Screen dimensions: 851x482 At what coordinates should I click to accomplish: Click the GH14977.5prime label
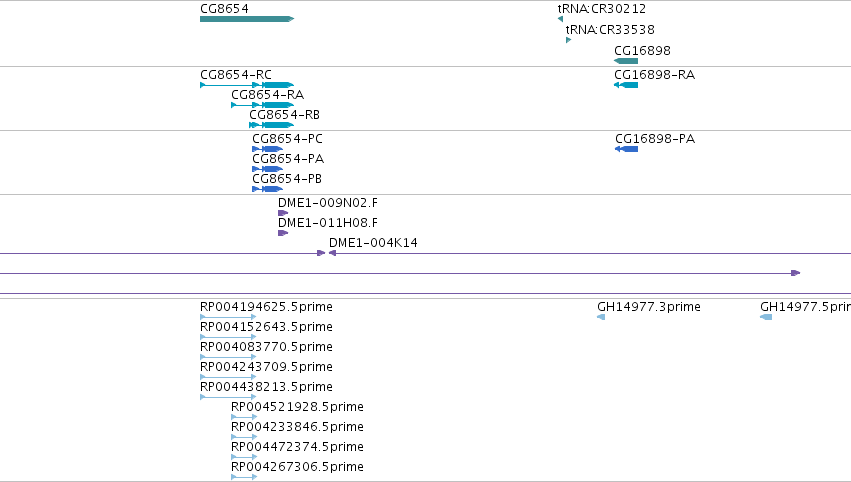coord(805,307)
